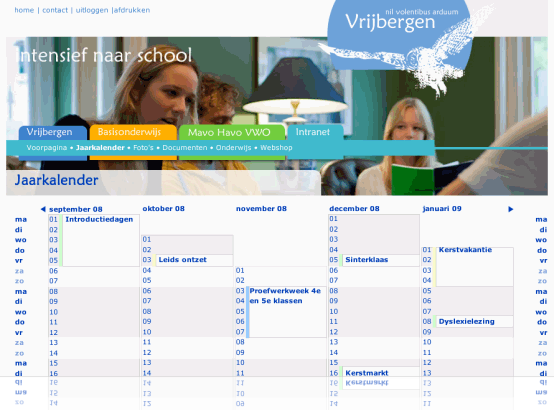Click the januari 09 month heading

click(442, 209)
